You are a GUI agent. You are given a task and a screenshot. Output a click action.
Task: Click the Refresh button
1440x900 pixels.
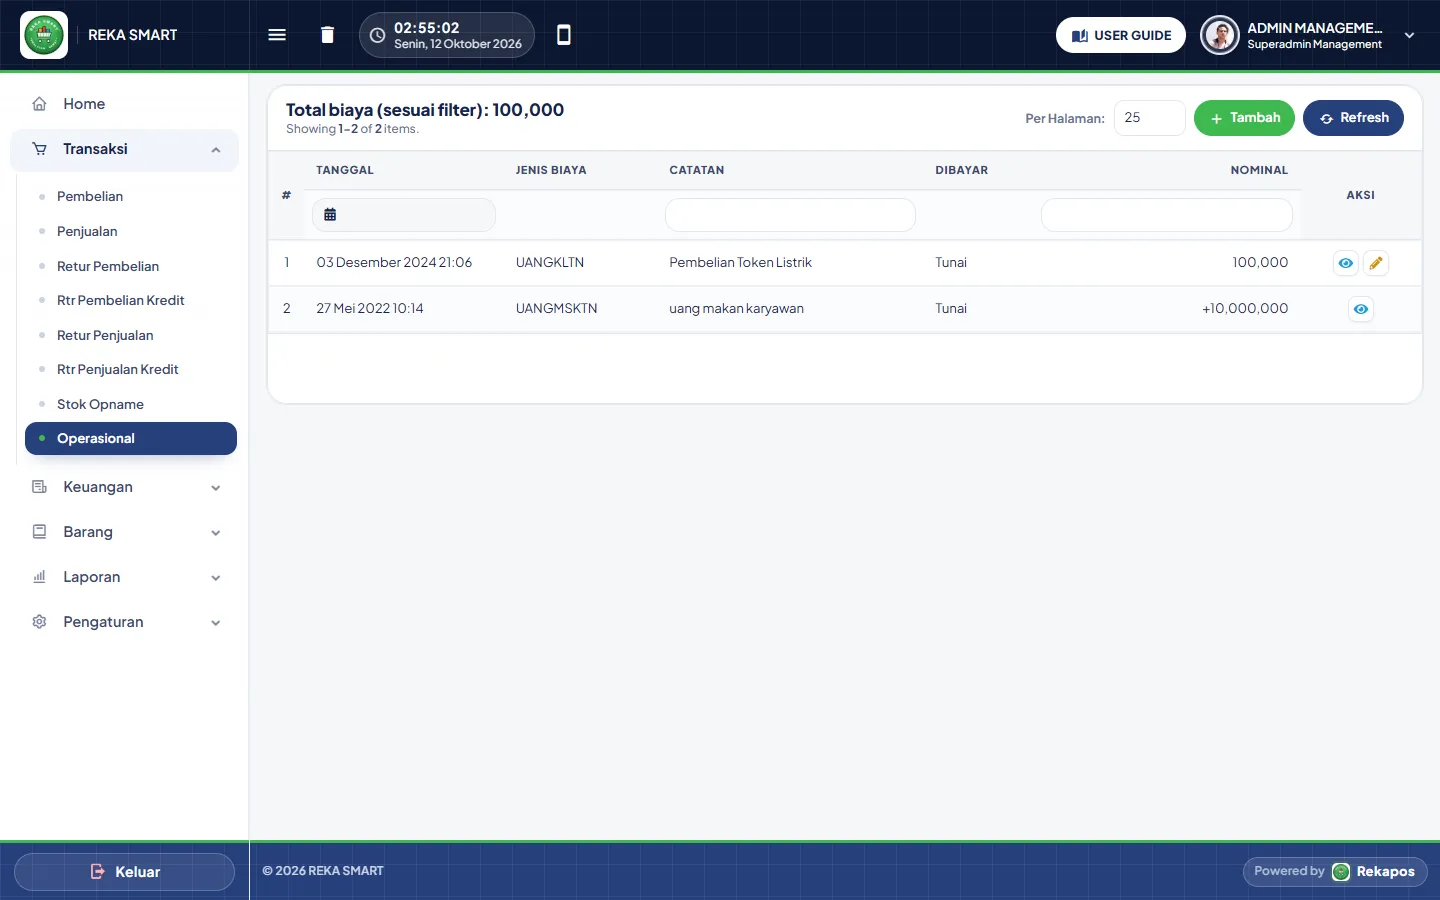(1353, 118)
